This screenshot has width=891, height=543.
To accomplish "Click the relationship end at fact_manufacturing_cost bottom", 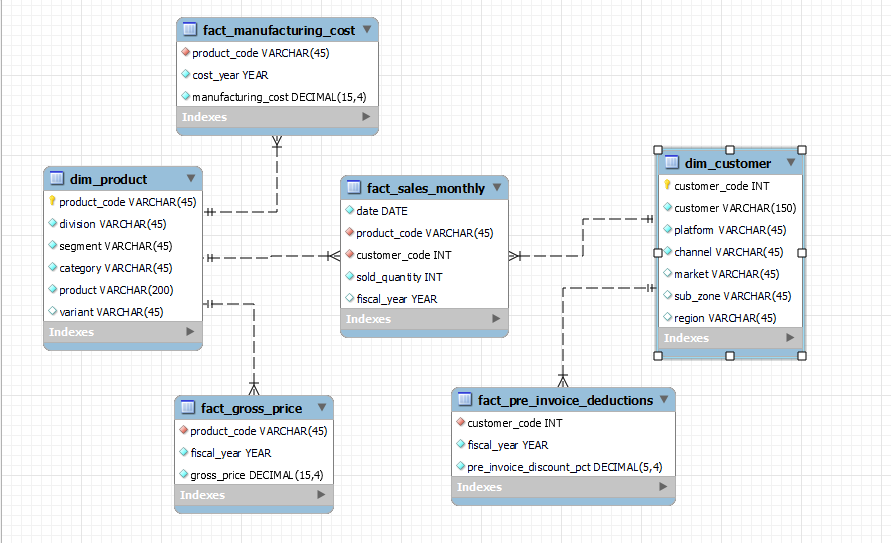I will pyautogui.click(x=277, y=142).
